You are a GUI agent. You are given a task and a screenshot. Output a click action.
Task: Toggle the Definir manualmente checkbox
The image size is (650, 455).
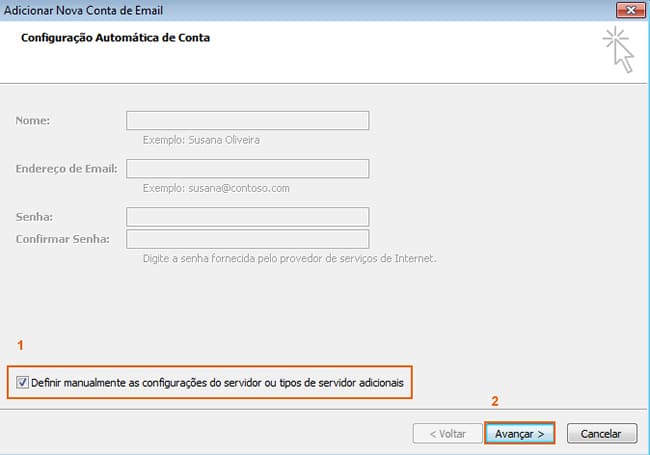pos(22,382)
